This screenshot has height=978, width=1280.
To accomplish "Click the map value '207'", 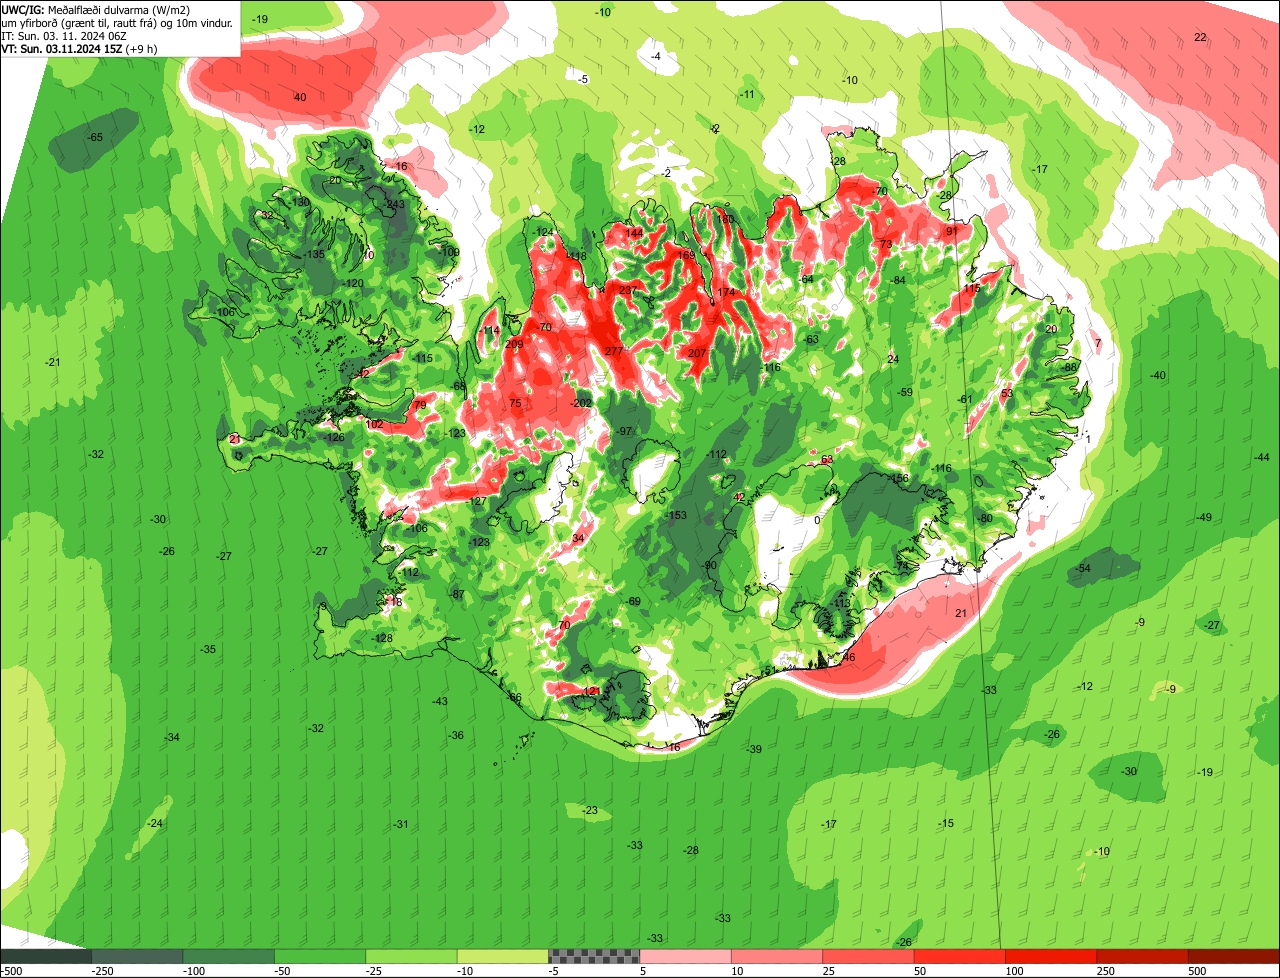I will point(697,353).
